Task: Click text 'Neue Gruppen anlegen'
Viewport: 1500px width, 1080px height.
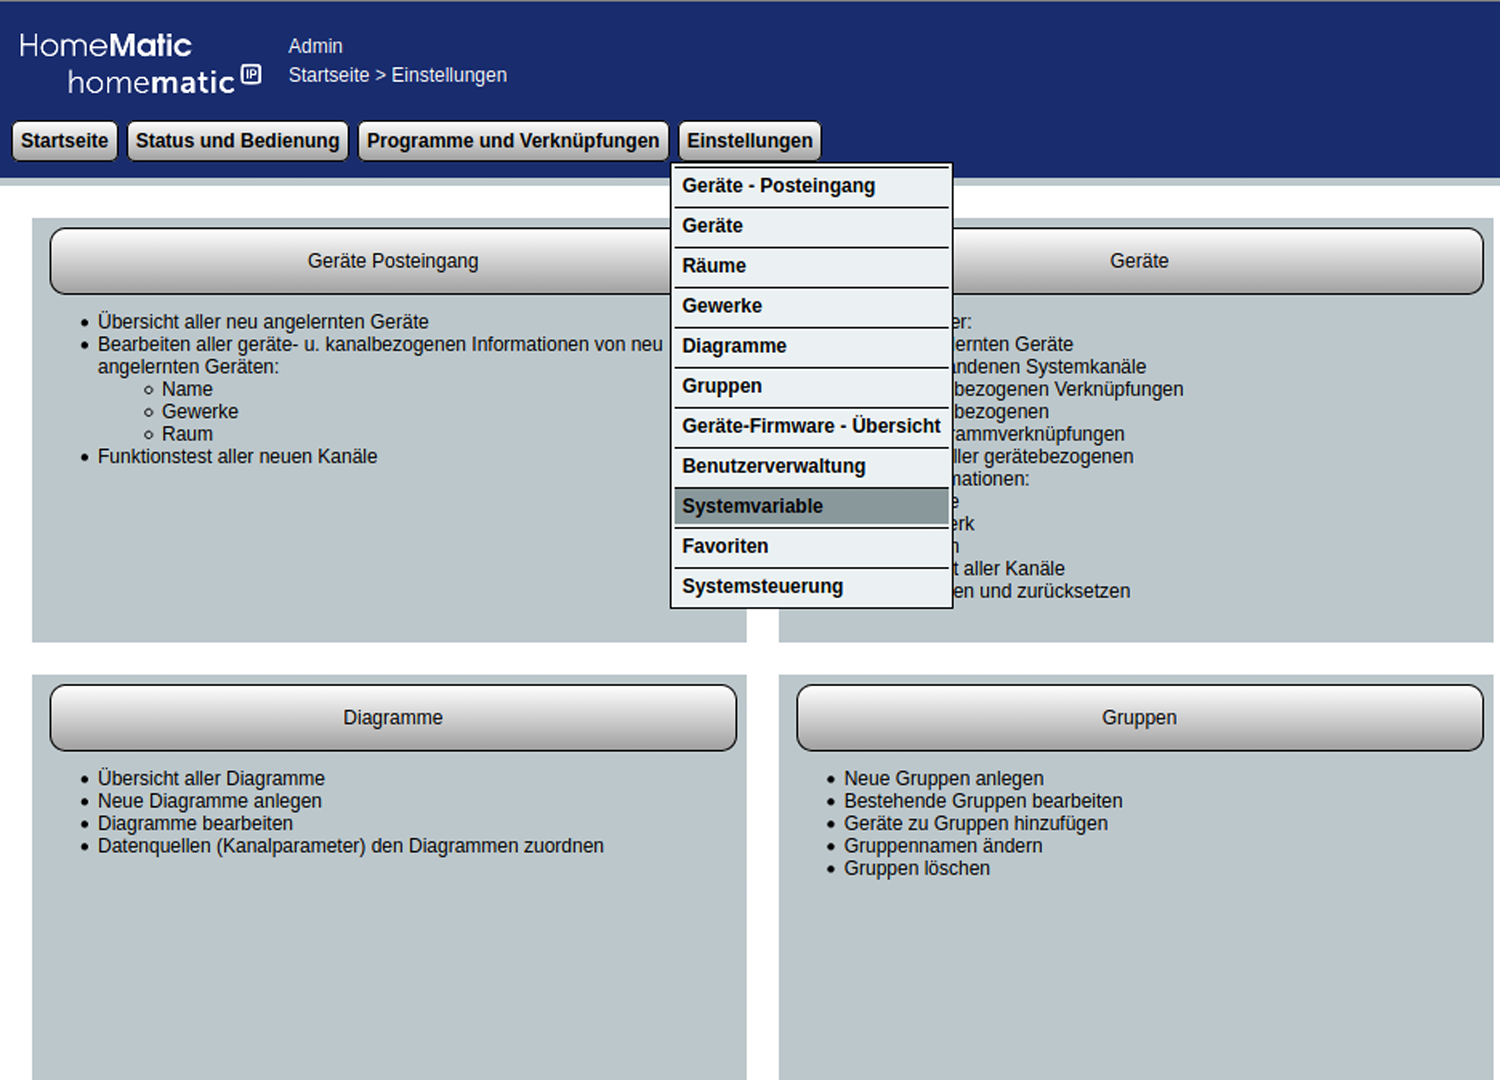Action: (944, 778)
